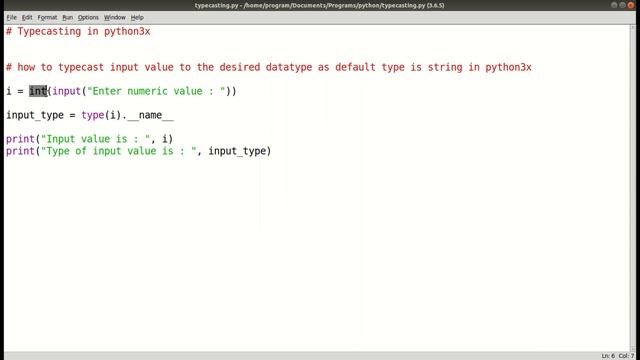Open the Options menu
This screenshot has width=640, height=360.
tap(88, 18)
